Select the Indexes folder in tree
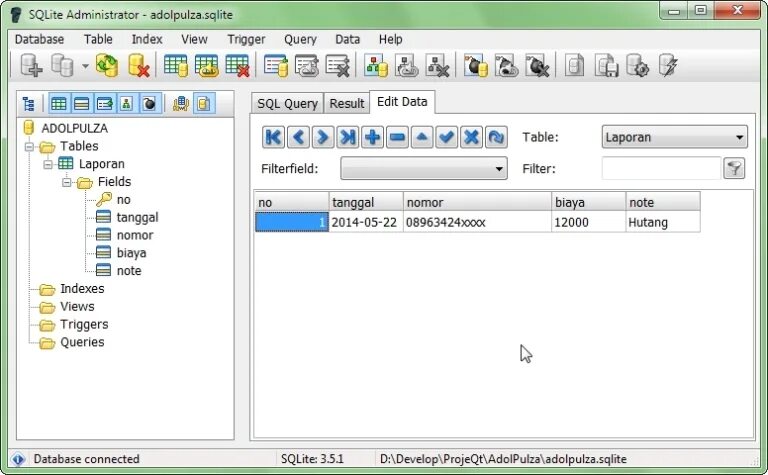The width and height of the screenshot is (768, 475). pyautogui.click(x=82, y=289)
